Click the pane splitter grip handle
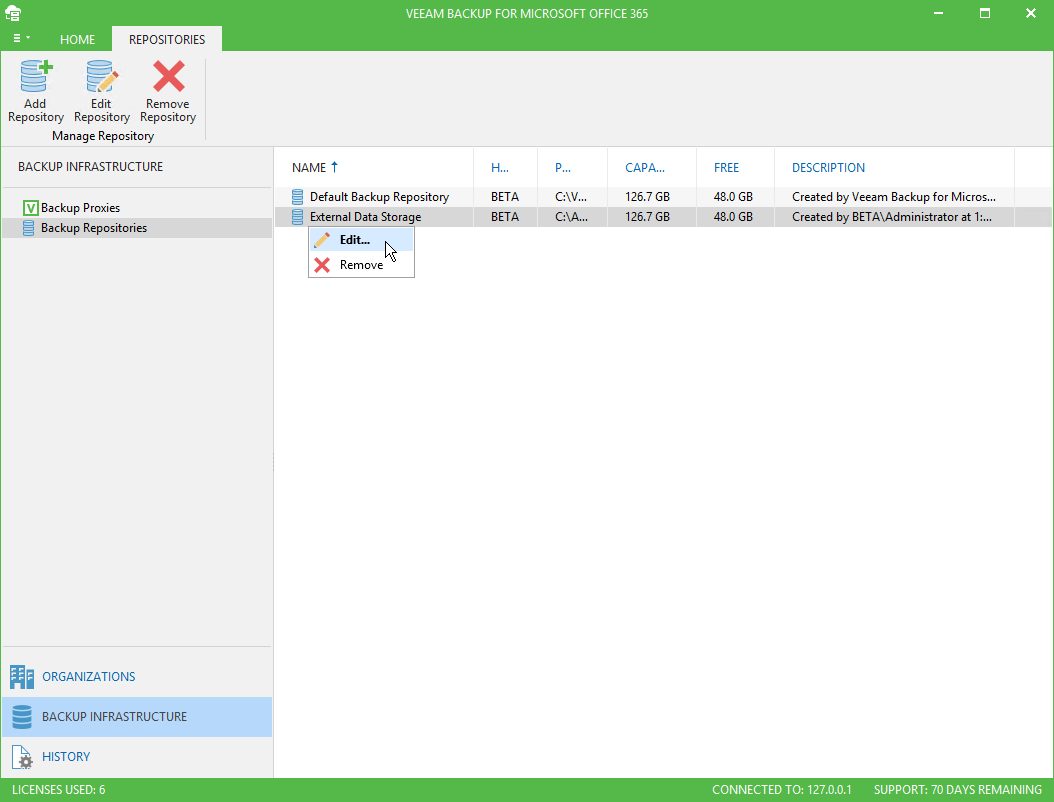This screenshot has width=1054, height=802. point(273,462)
